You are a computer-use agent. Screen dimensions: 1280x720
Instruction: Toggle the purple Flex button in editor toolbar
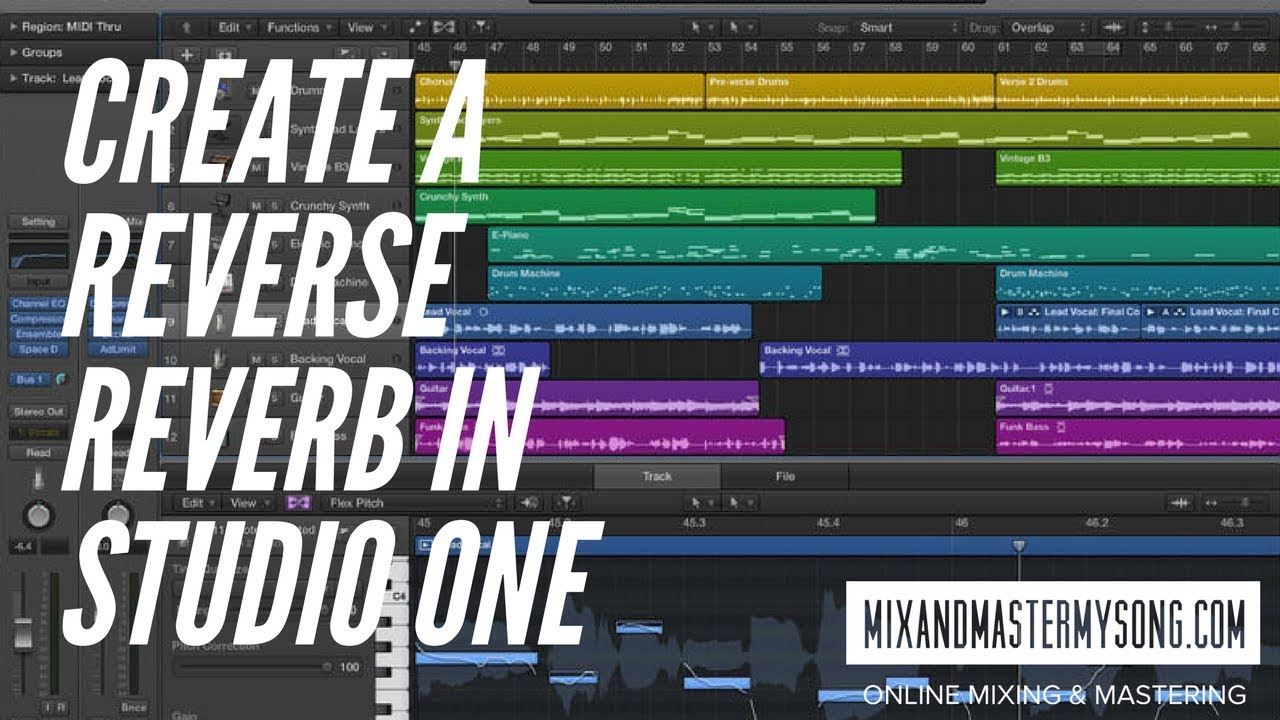point(299,503)
